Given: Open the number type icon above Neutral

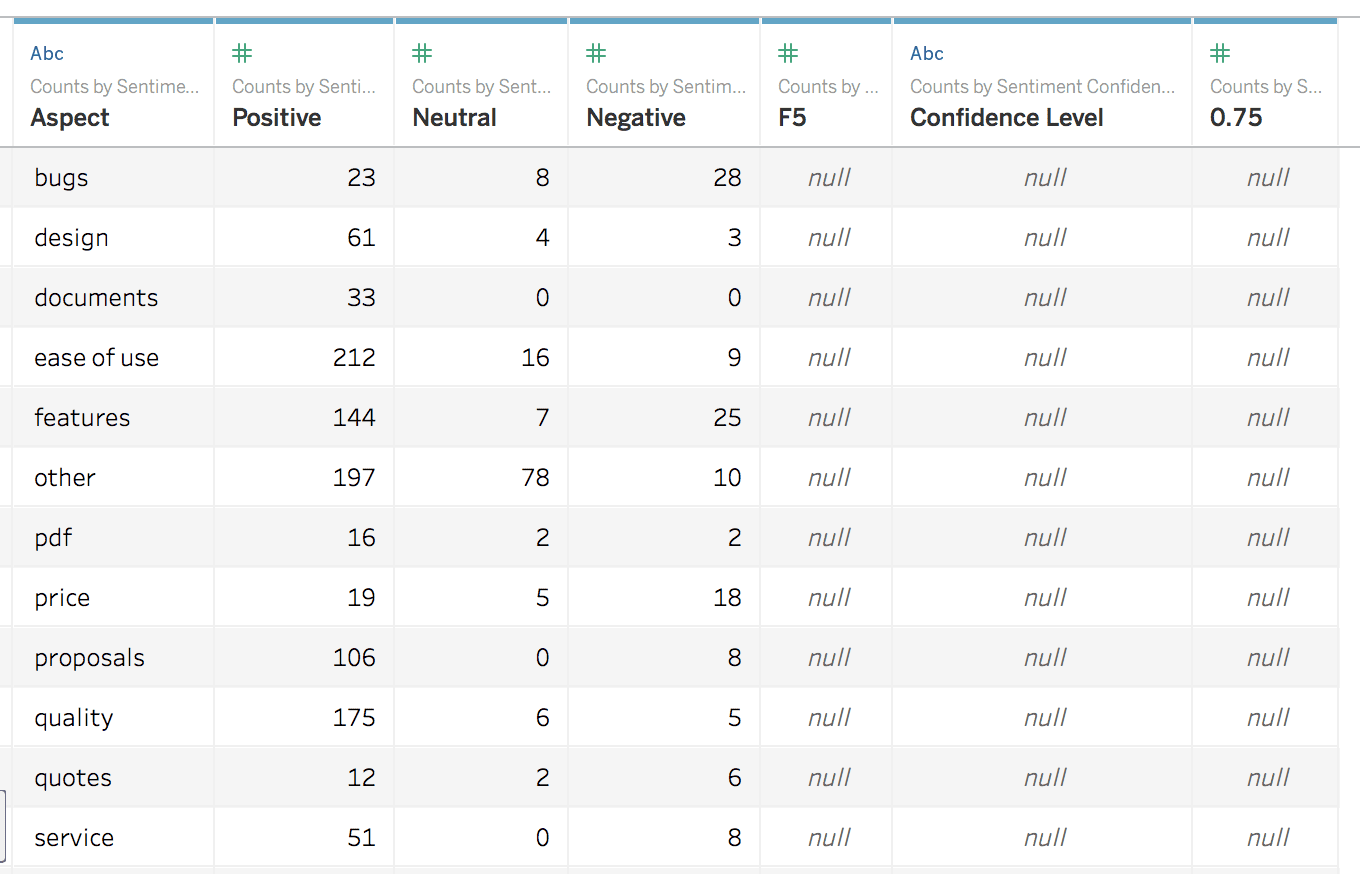Looking at the screenshot, I should coord(422,54).
